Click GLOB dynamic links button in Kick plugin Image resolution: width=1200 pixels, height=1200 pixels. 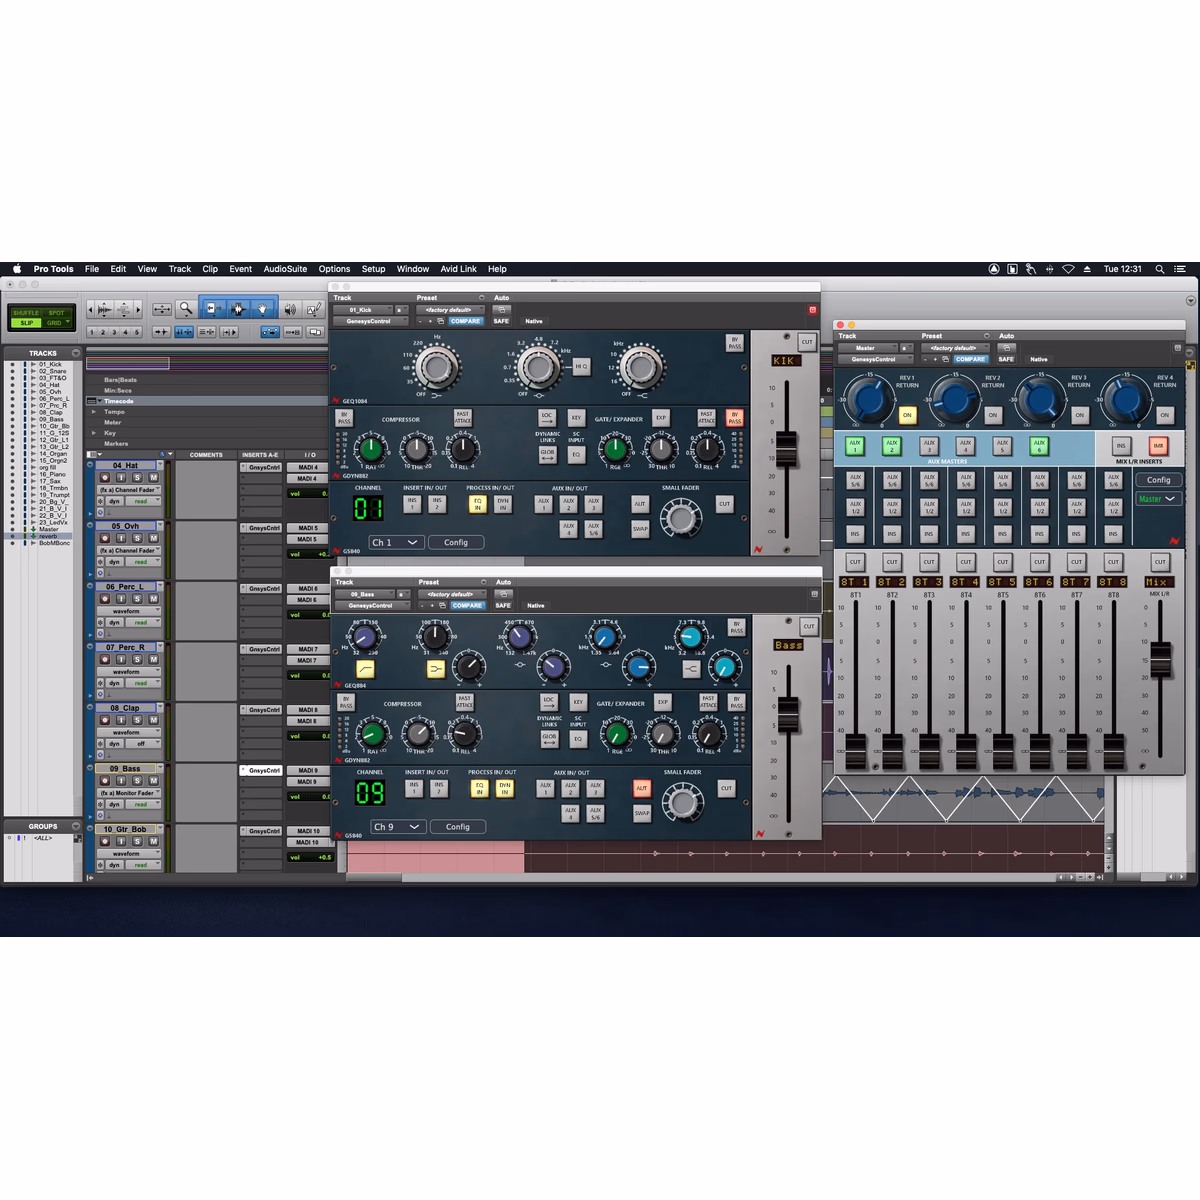coord(548,454)
